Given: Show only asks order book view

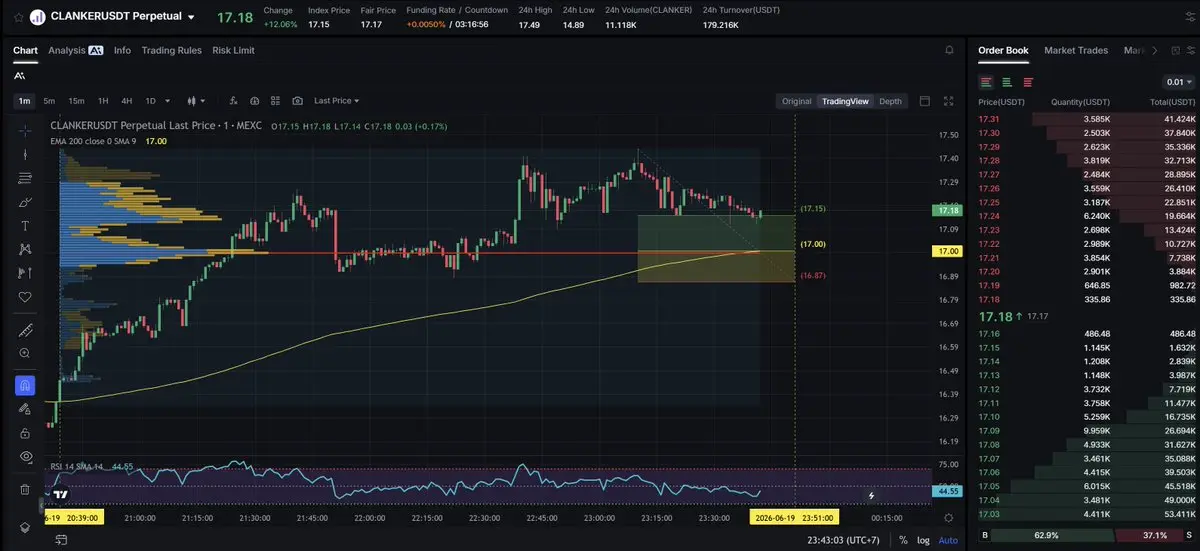Looking at the screenshot, I should [1028, 82].
